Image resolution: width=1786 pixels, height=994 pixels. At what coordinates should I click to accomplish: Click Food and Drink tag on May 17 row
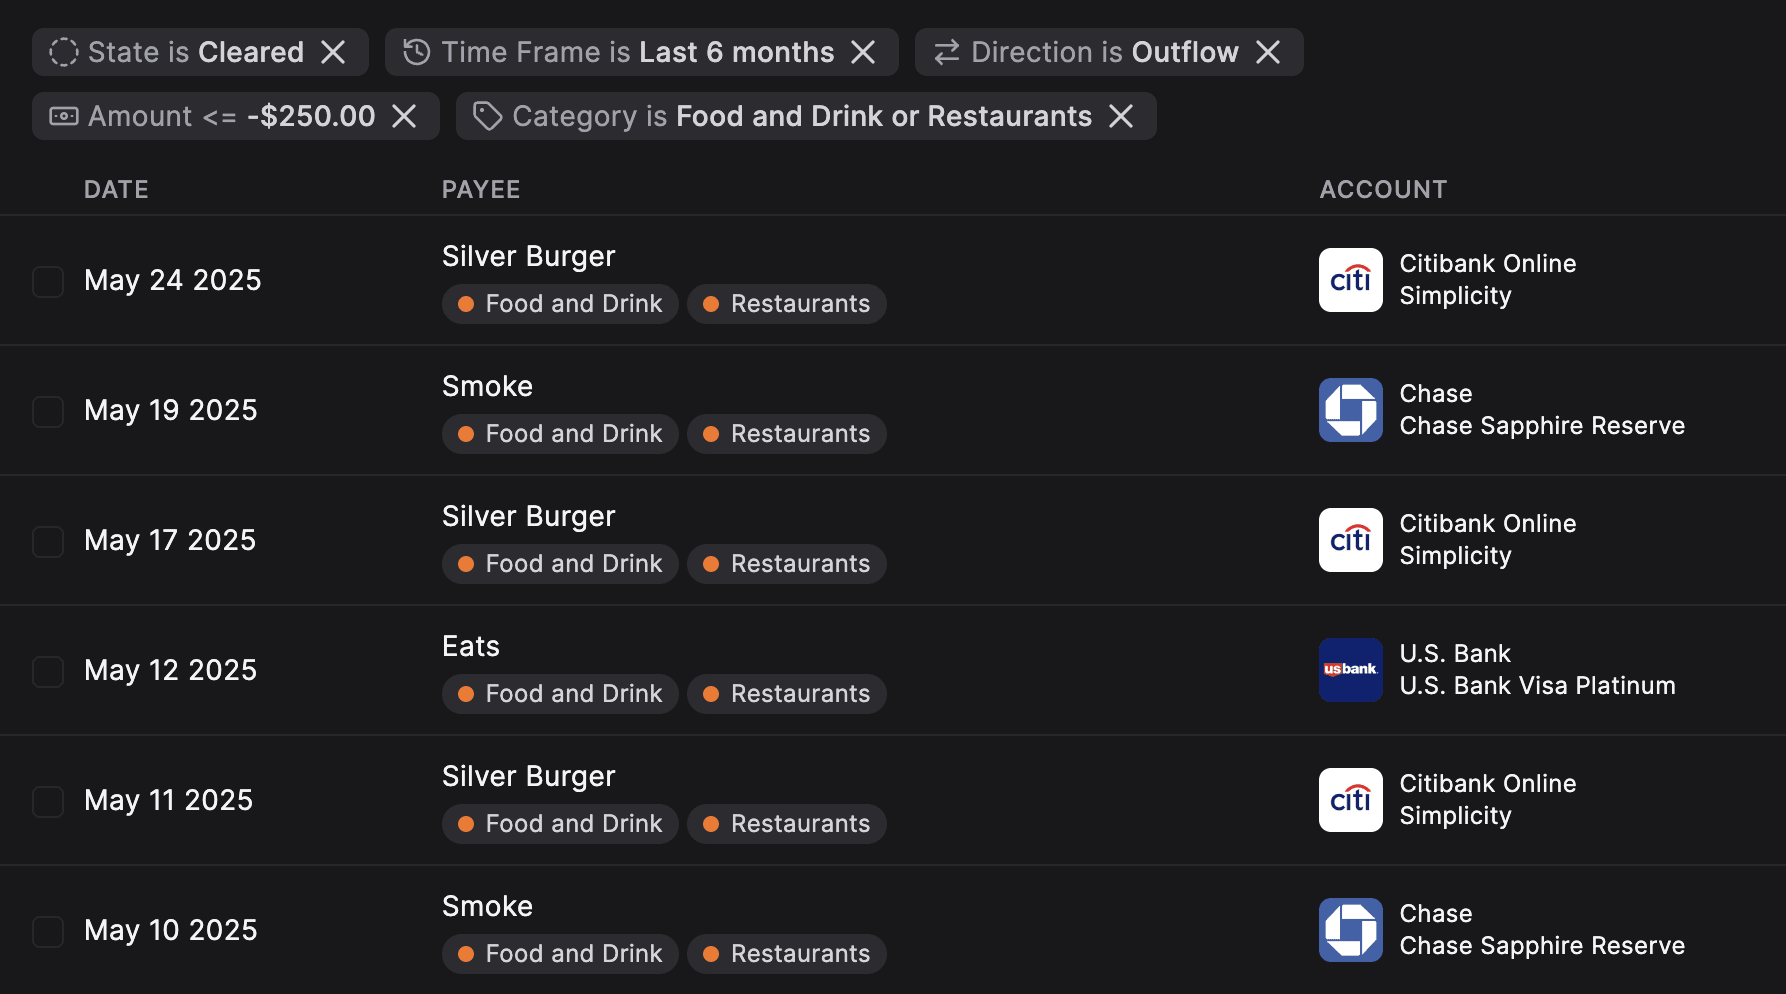pos(560,564)
